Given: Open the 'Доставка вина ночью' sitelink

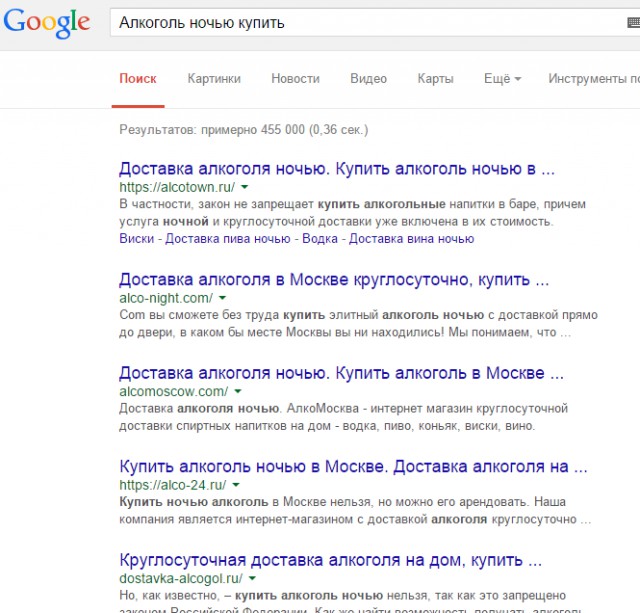Looking at the screenshot, I should [x=411, y=238].
